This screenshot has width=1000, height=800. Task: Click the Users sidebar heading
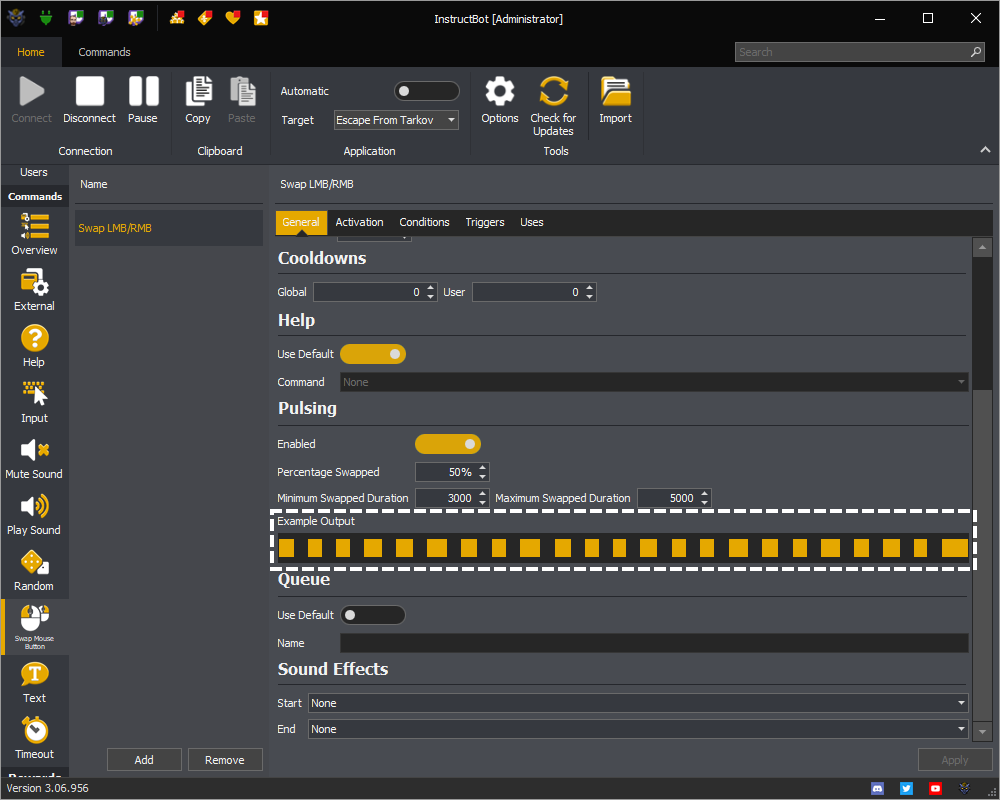coord(34,172)
